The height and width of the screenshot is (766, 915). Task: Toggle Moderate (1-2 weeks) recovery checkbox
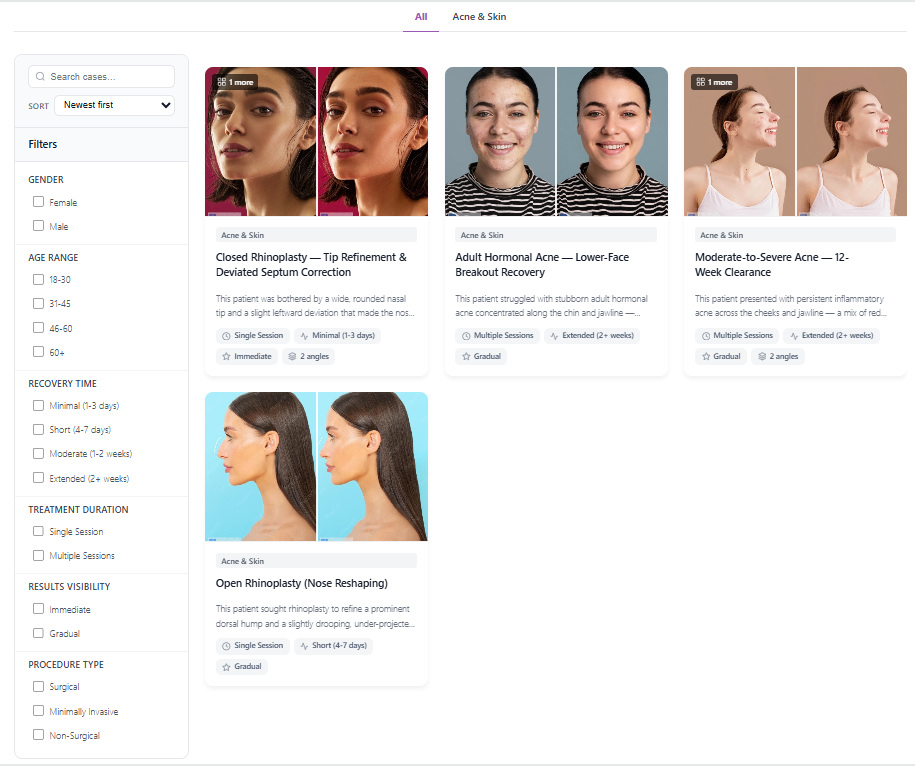(39, 453)
